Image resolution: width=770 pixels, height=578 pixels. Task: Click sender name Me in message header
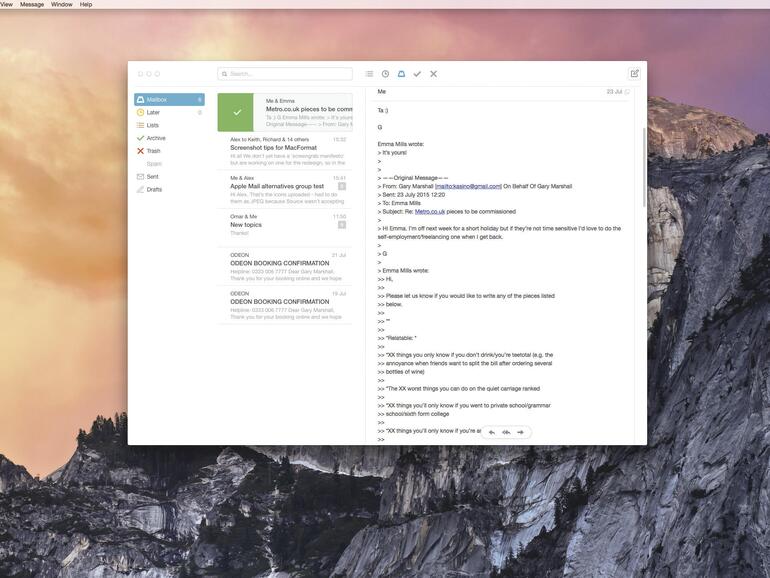pos(382,92)
